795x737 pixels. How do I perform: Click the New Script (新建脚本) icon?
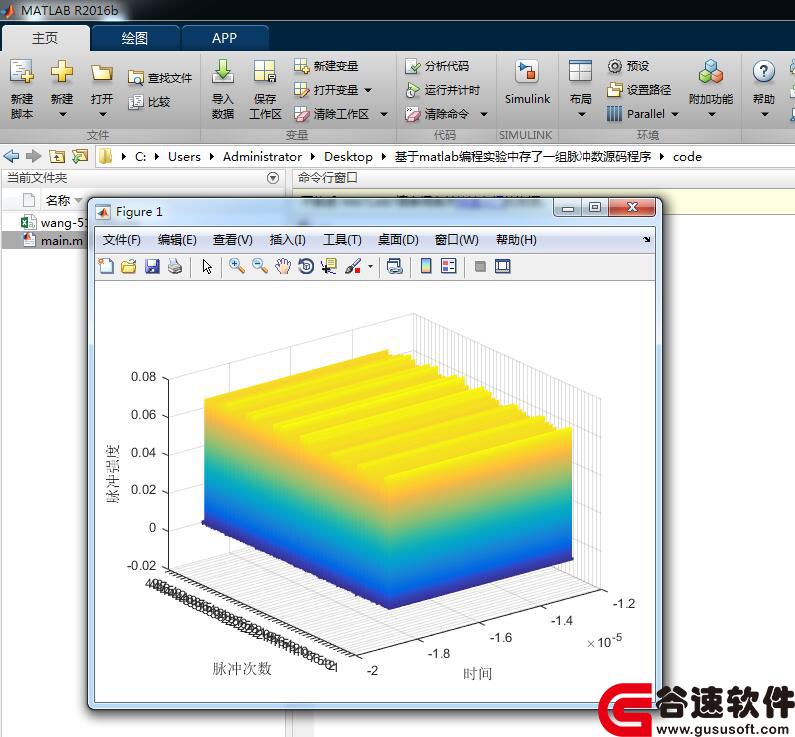(x=22, y=71)
